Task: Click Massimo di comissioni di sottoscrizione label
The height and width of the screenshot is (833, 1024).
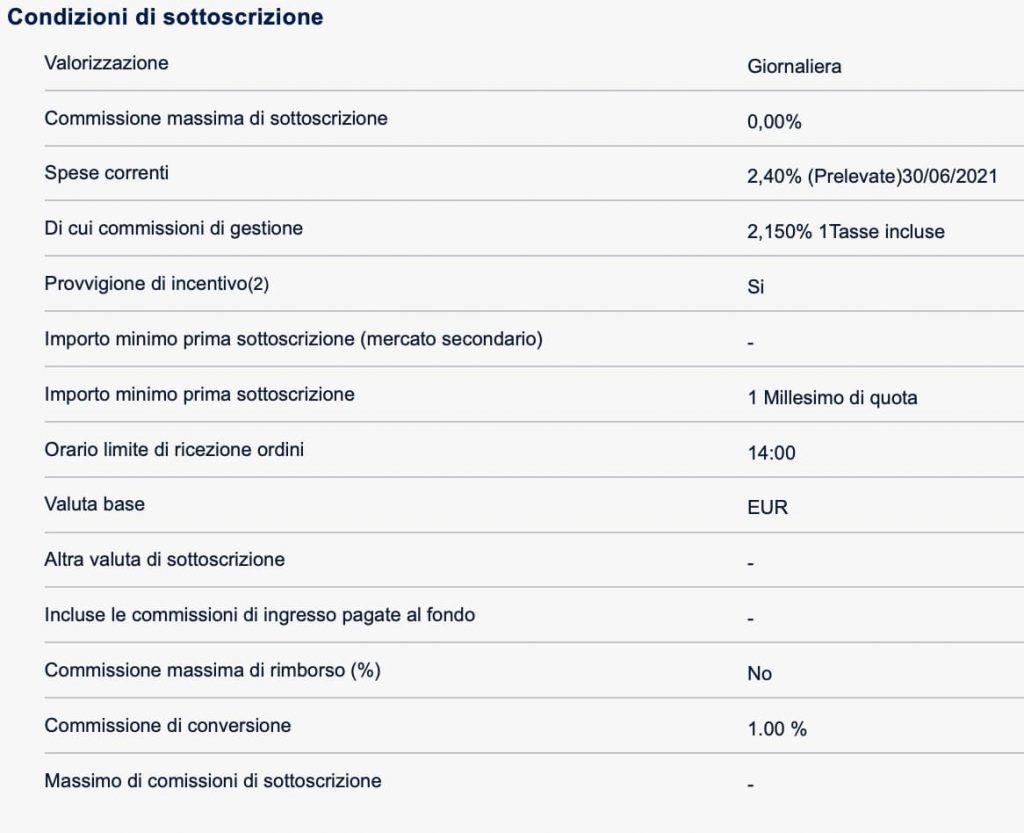Action: pyautogui.click(x=213, y=780)
